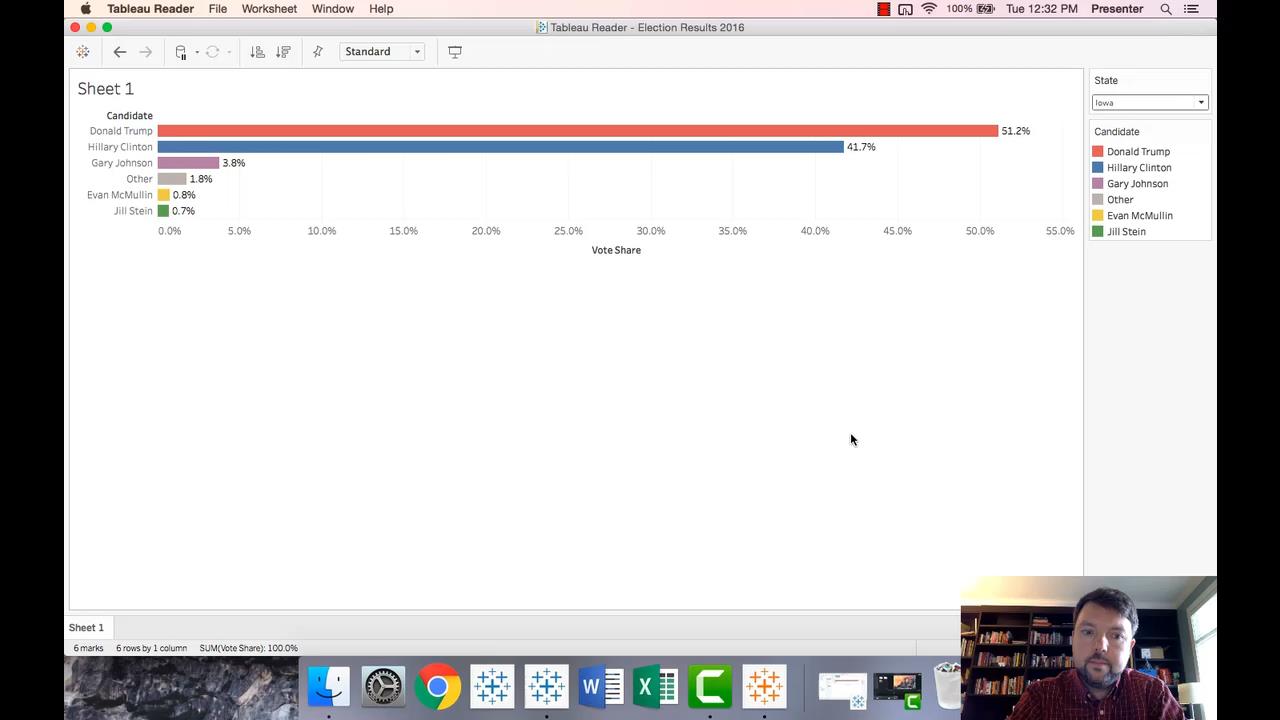Highlight Gary Johnson in the legend

point(1136,184)
